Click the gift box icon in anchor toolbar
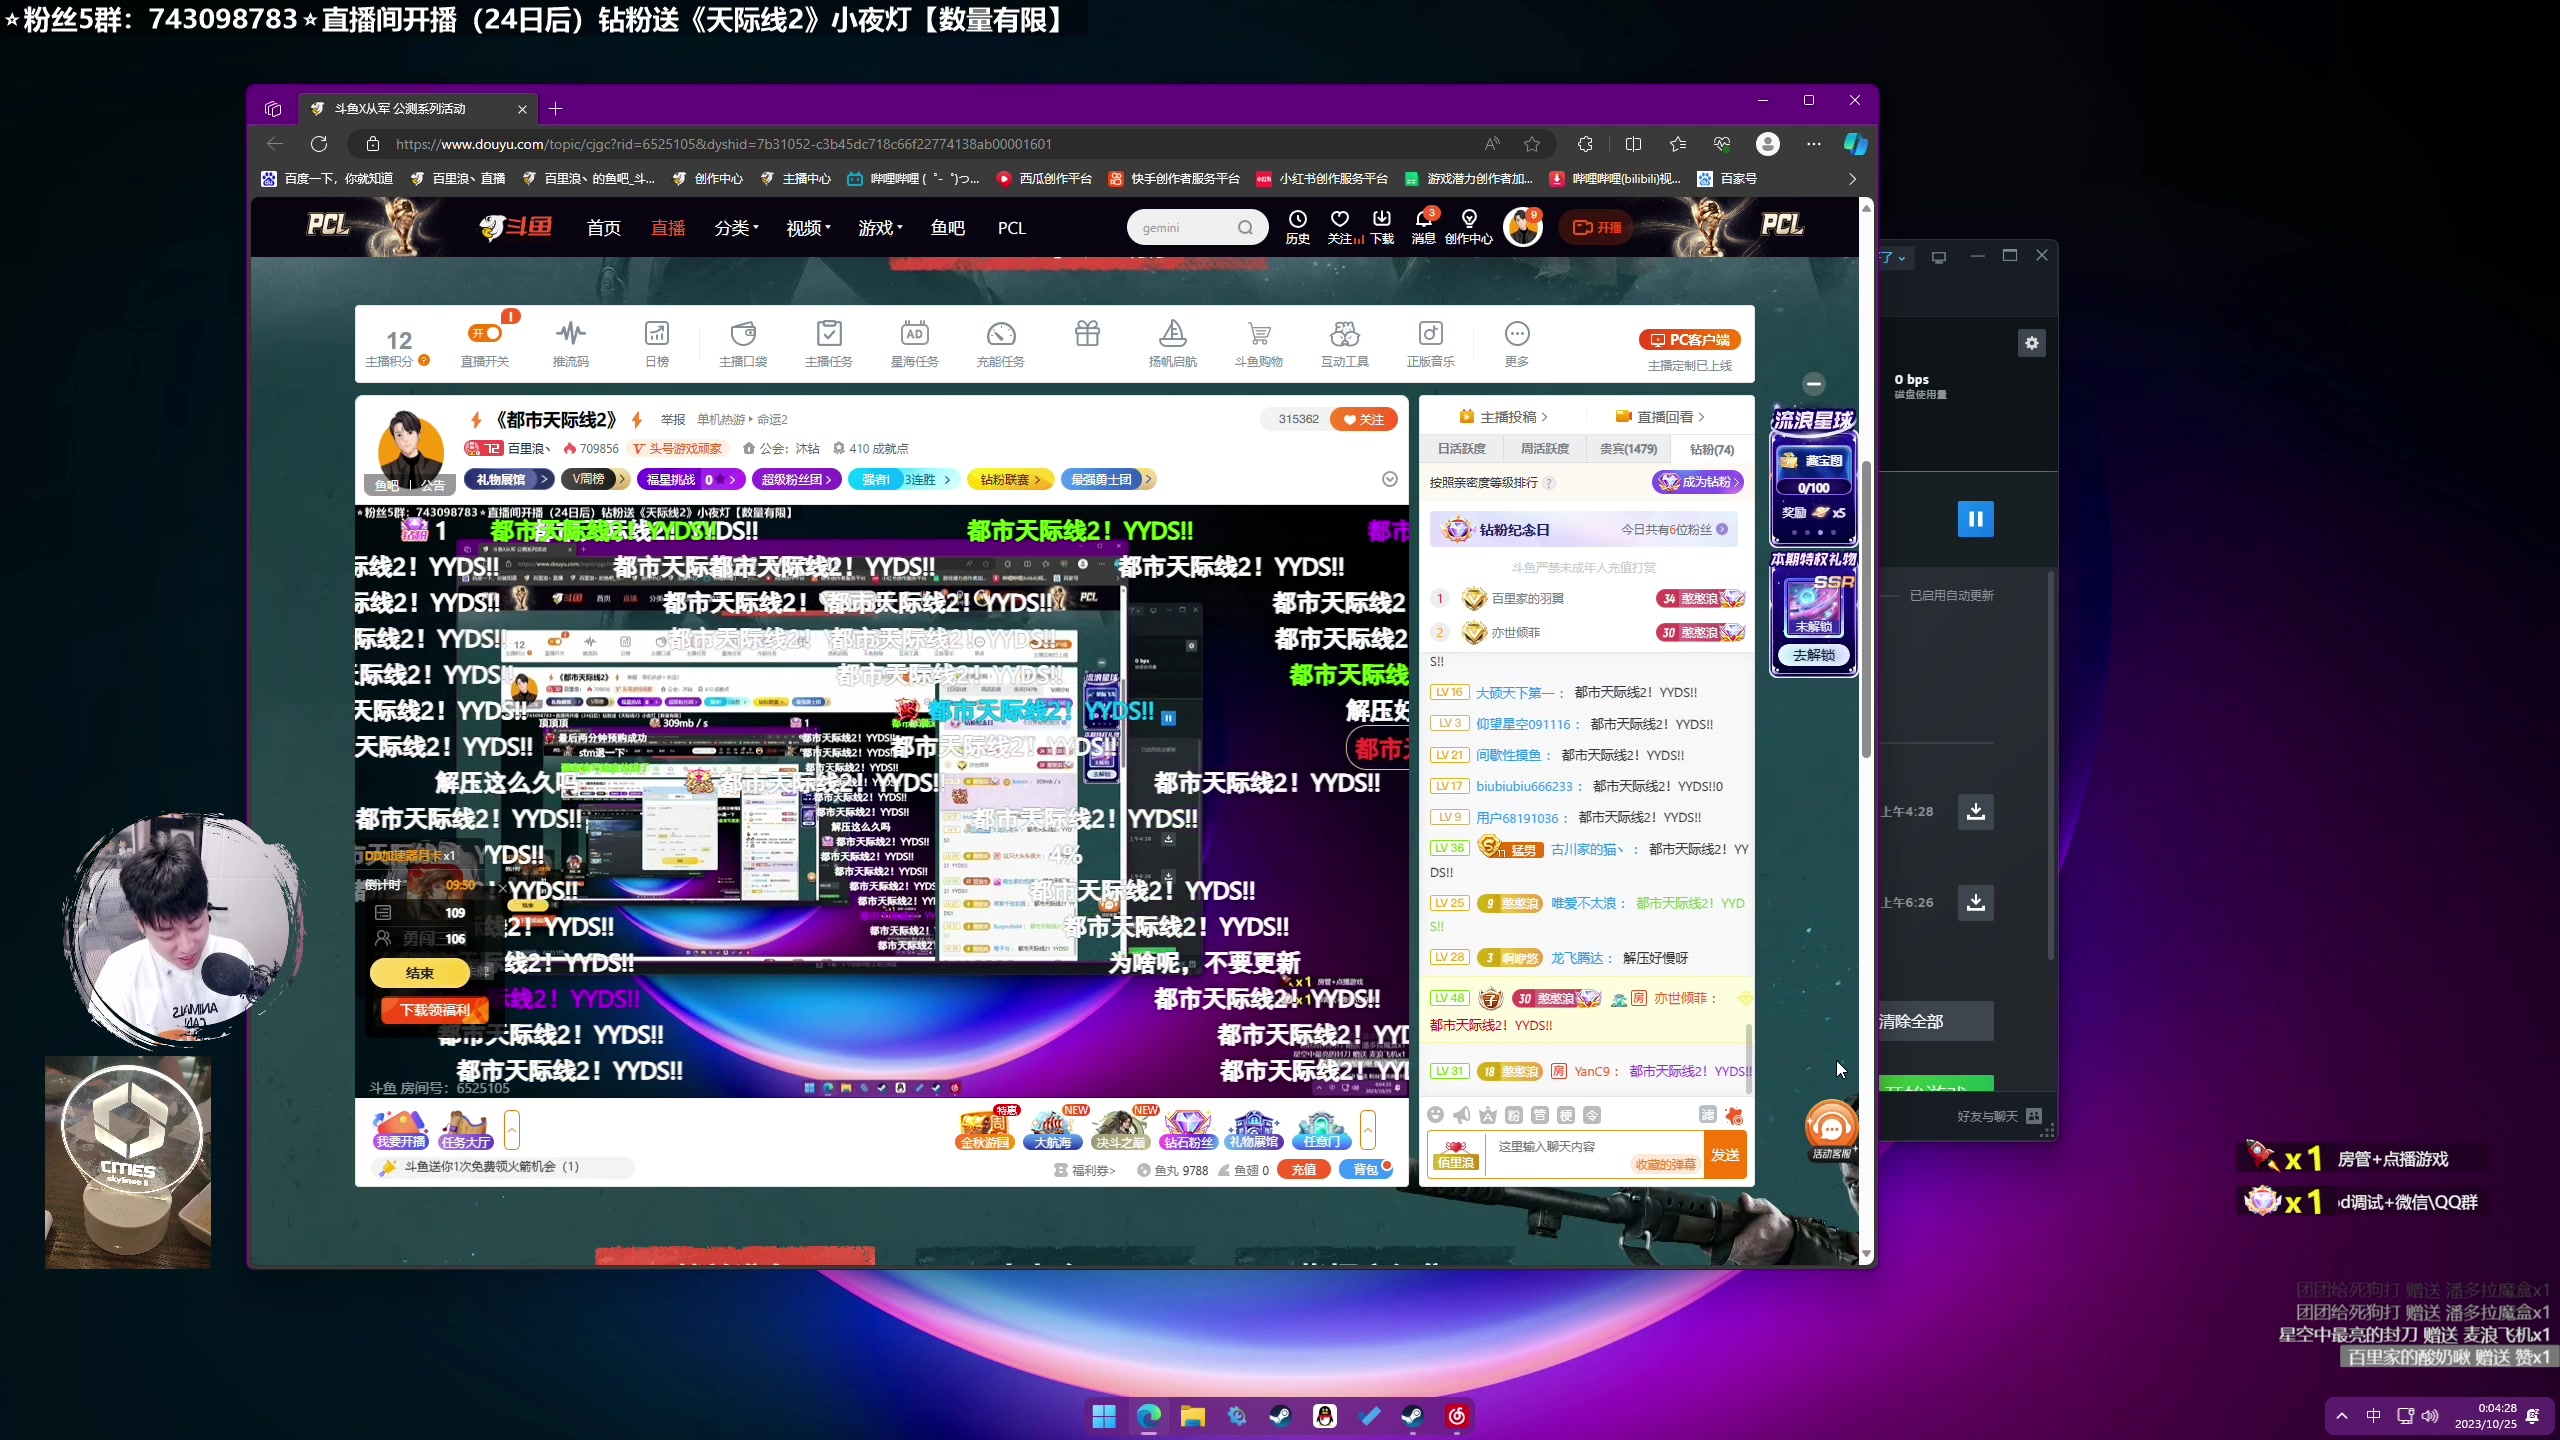Viewport: 2560px width, 1440px height. click(1087, 333)
